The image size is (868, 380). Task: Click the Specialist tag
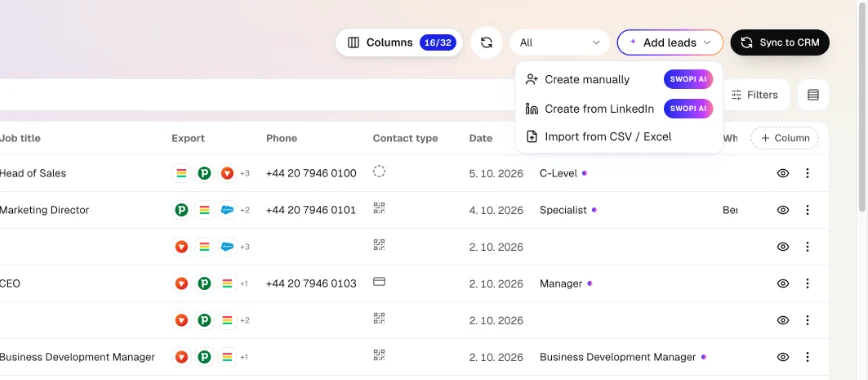[563, 210]
